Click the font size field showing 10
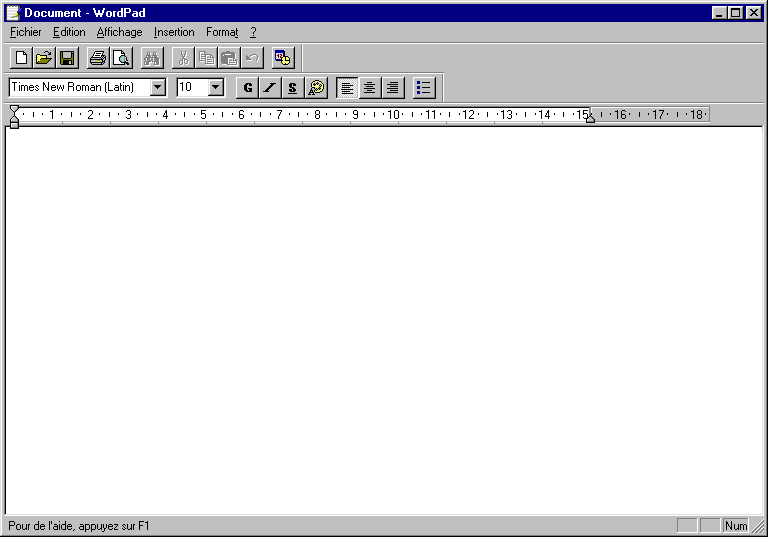Image resolution: width=768 pixels, height=537 pixels. click(x=192, y=87)
